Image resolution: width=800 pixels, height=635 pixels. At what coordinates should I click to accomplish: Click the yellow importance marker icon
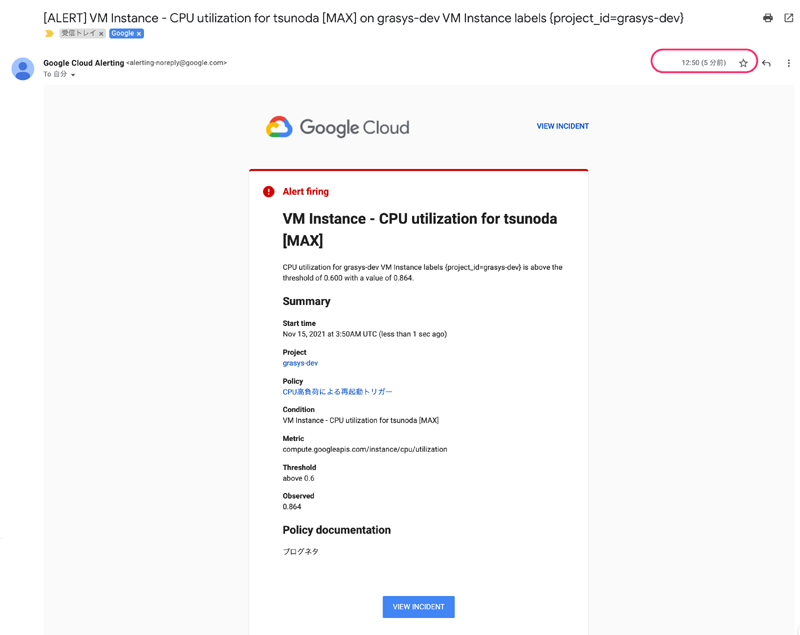coord(49,34)
